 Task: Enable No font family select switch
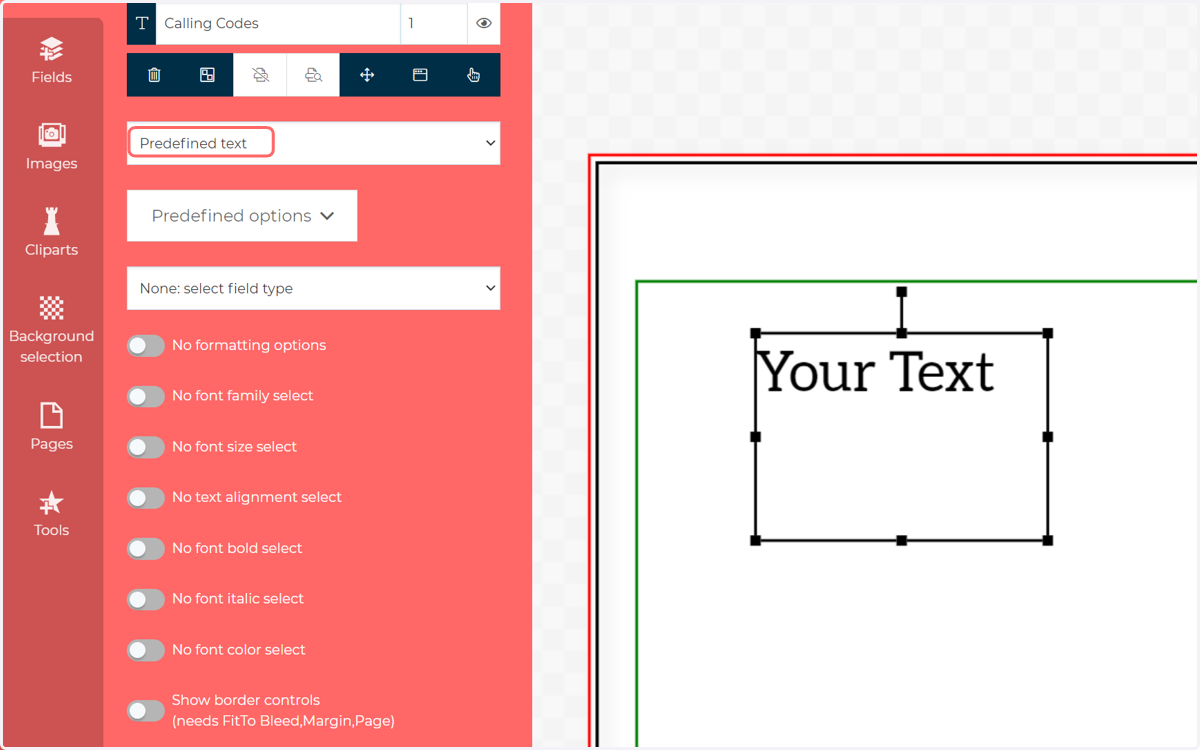[146, 397]
